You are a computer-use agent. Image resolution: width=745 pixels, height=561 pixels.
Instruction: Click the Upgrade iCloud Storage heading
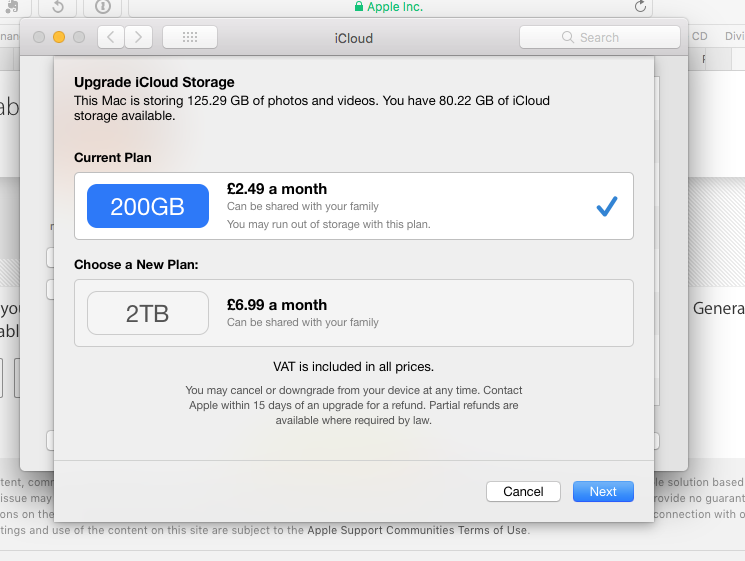tap(154, 82)
